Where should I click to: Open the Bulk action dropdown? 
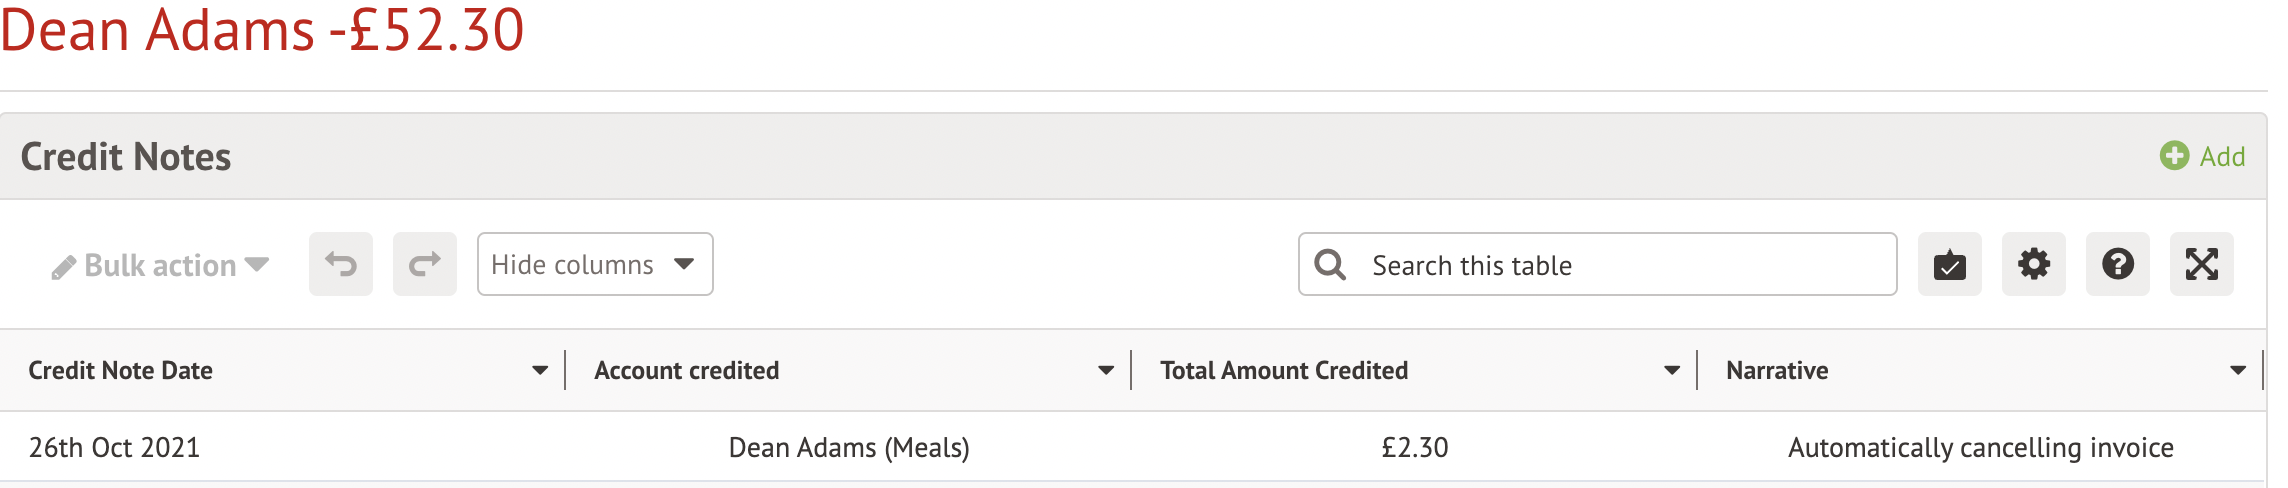[x=161, y=265]
